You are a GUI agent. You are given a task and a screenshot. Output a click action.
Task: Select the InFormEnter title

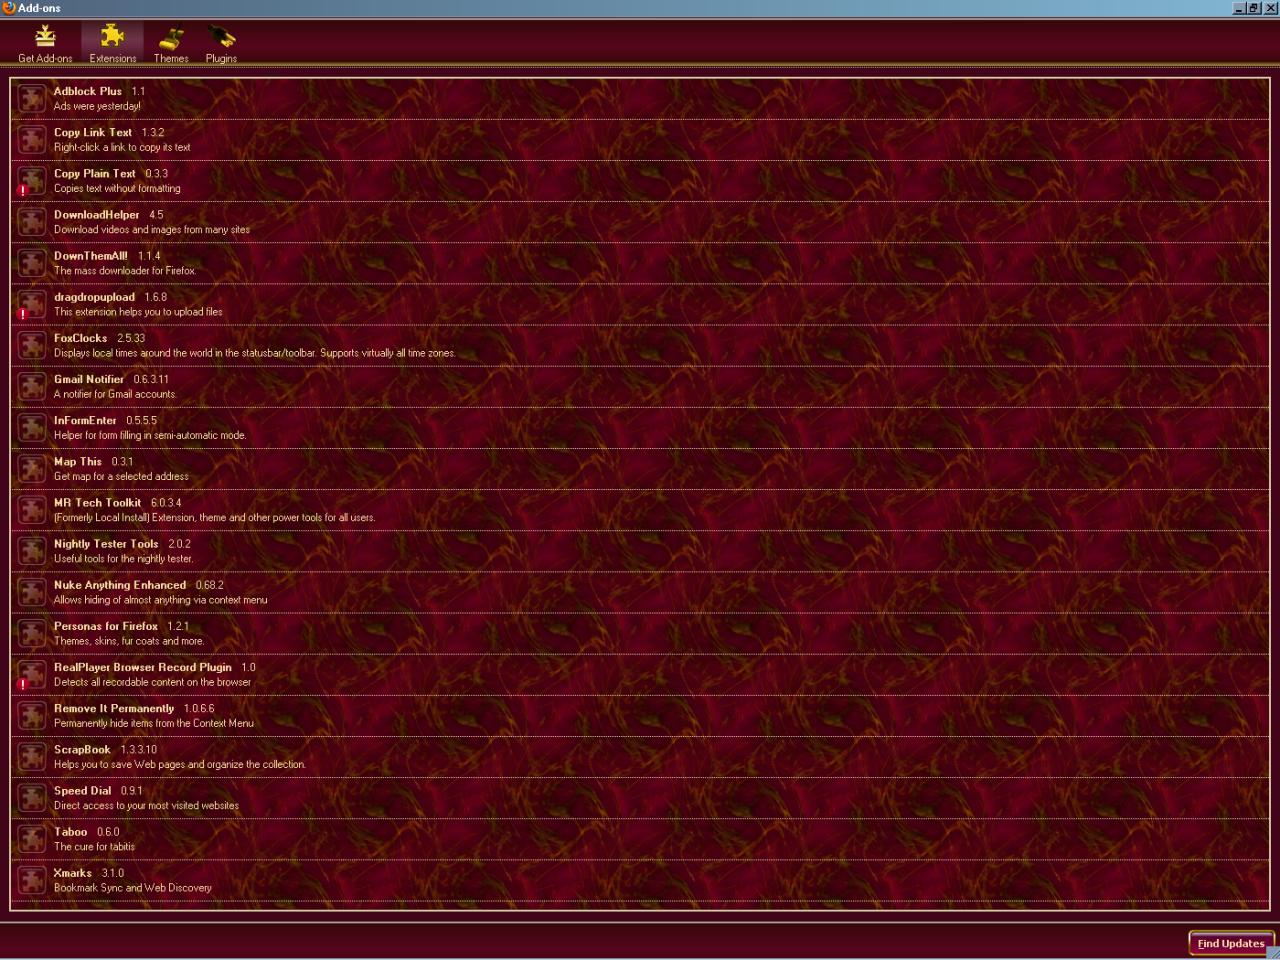click(x=85, y=420)
